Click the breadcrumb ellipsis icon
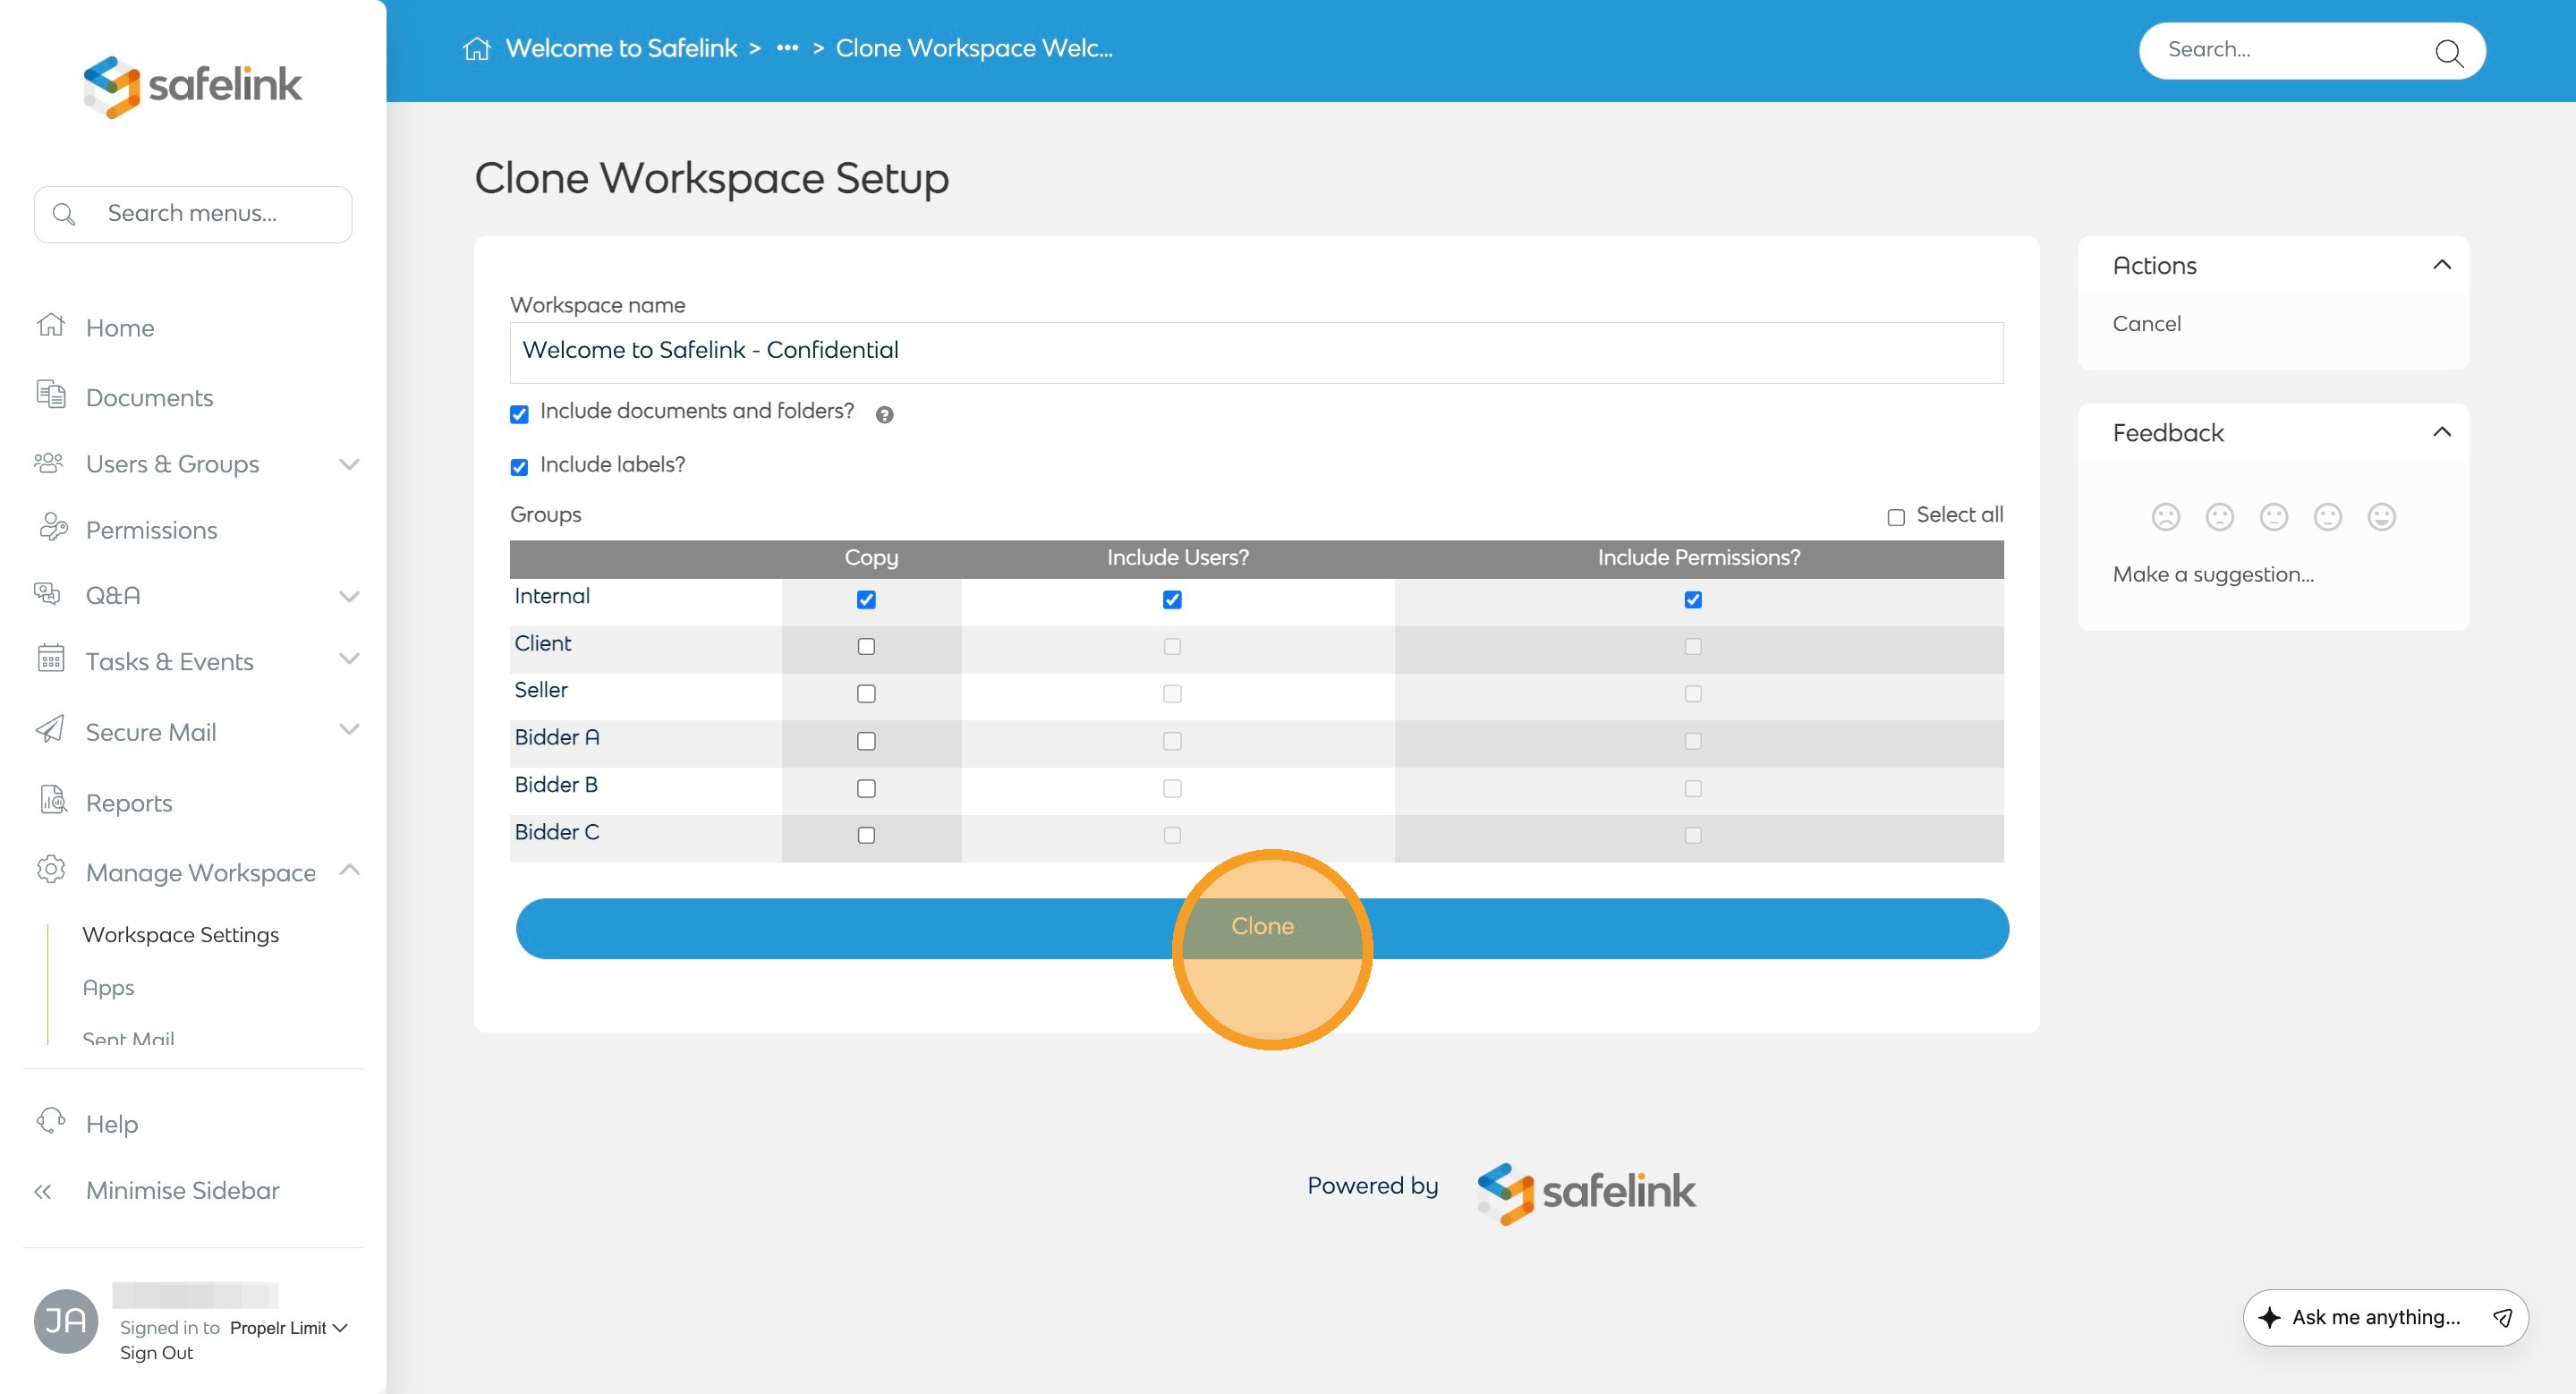The height and width of the screenshot is (1394, 2576). [787, 48]
